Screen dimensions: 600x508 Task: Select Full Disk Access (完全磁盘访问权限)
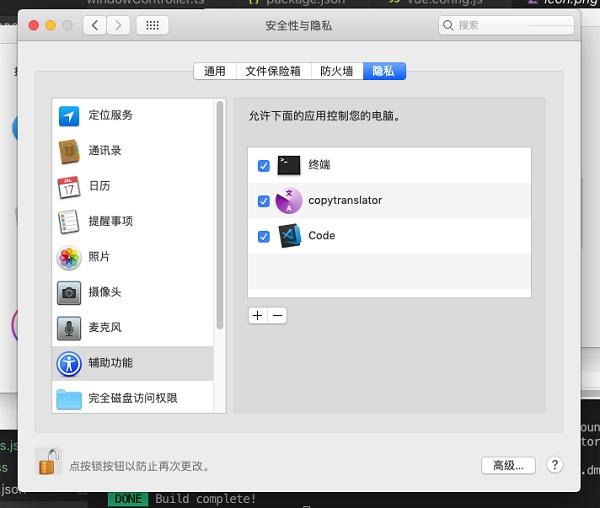pos(132,398)
